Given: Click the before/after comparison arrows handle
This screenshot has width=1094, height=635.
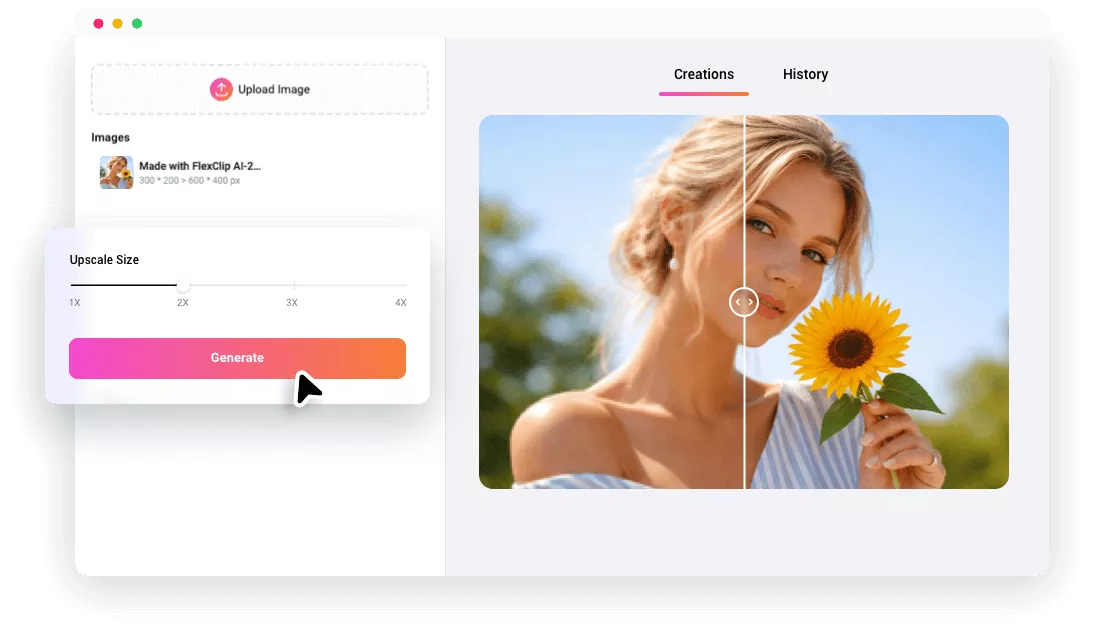Looking at the screenshot, I should 743,301.
